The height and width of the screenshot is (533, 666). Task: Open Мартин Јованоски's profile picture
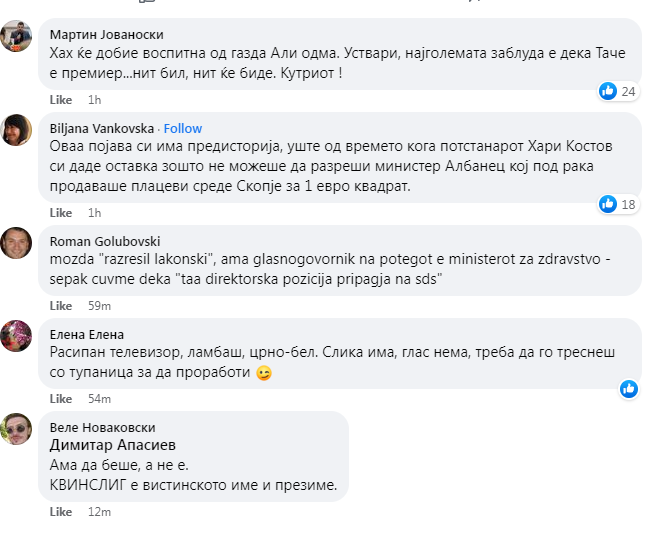pyautogui.click(x=16, y=36)
